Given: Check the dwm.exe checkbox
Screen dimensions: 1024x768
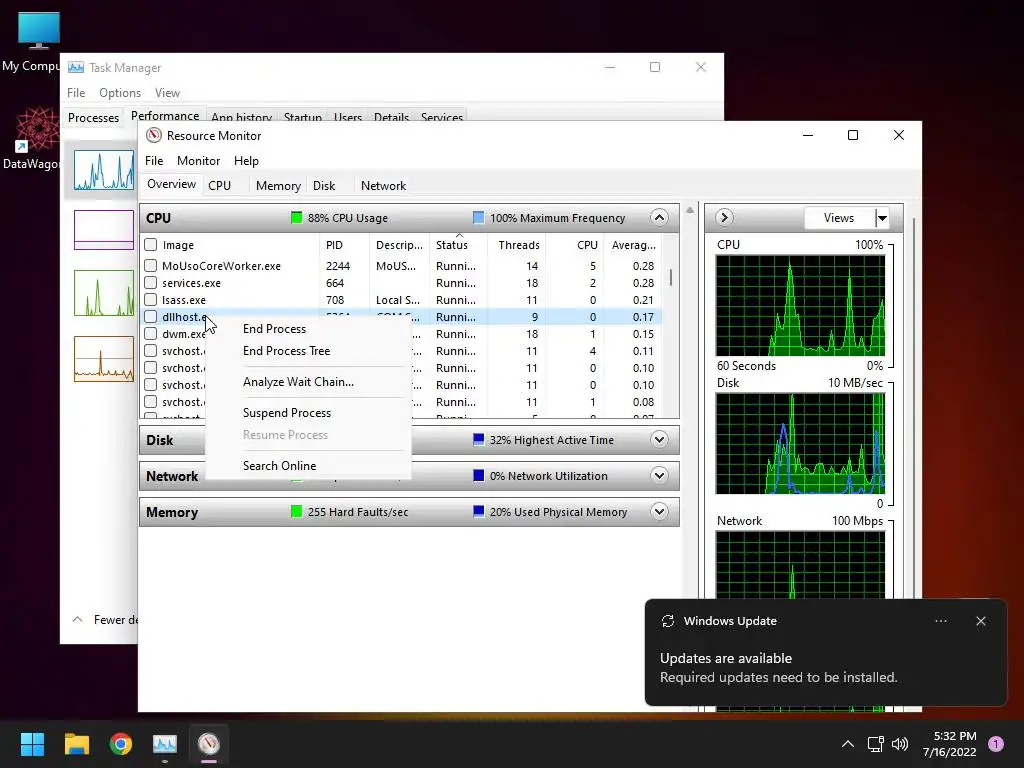Looking at the screenshot, I should pos(151,334).
